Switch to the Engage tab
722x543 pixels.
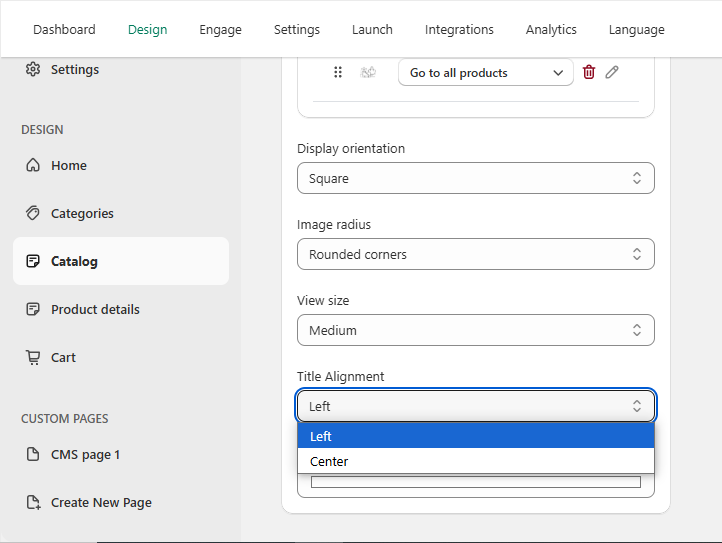(221, 29)
